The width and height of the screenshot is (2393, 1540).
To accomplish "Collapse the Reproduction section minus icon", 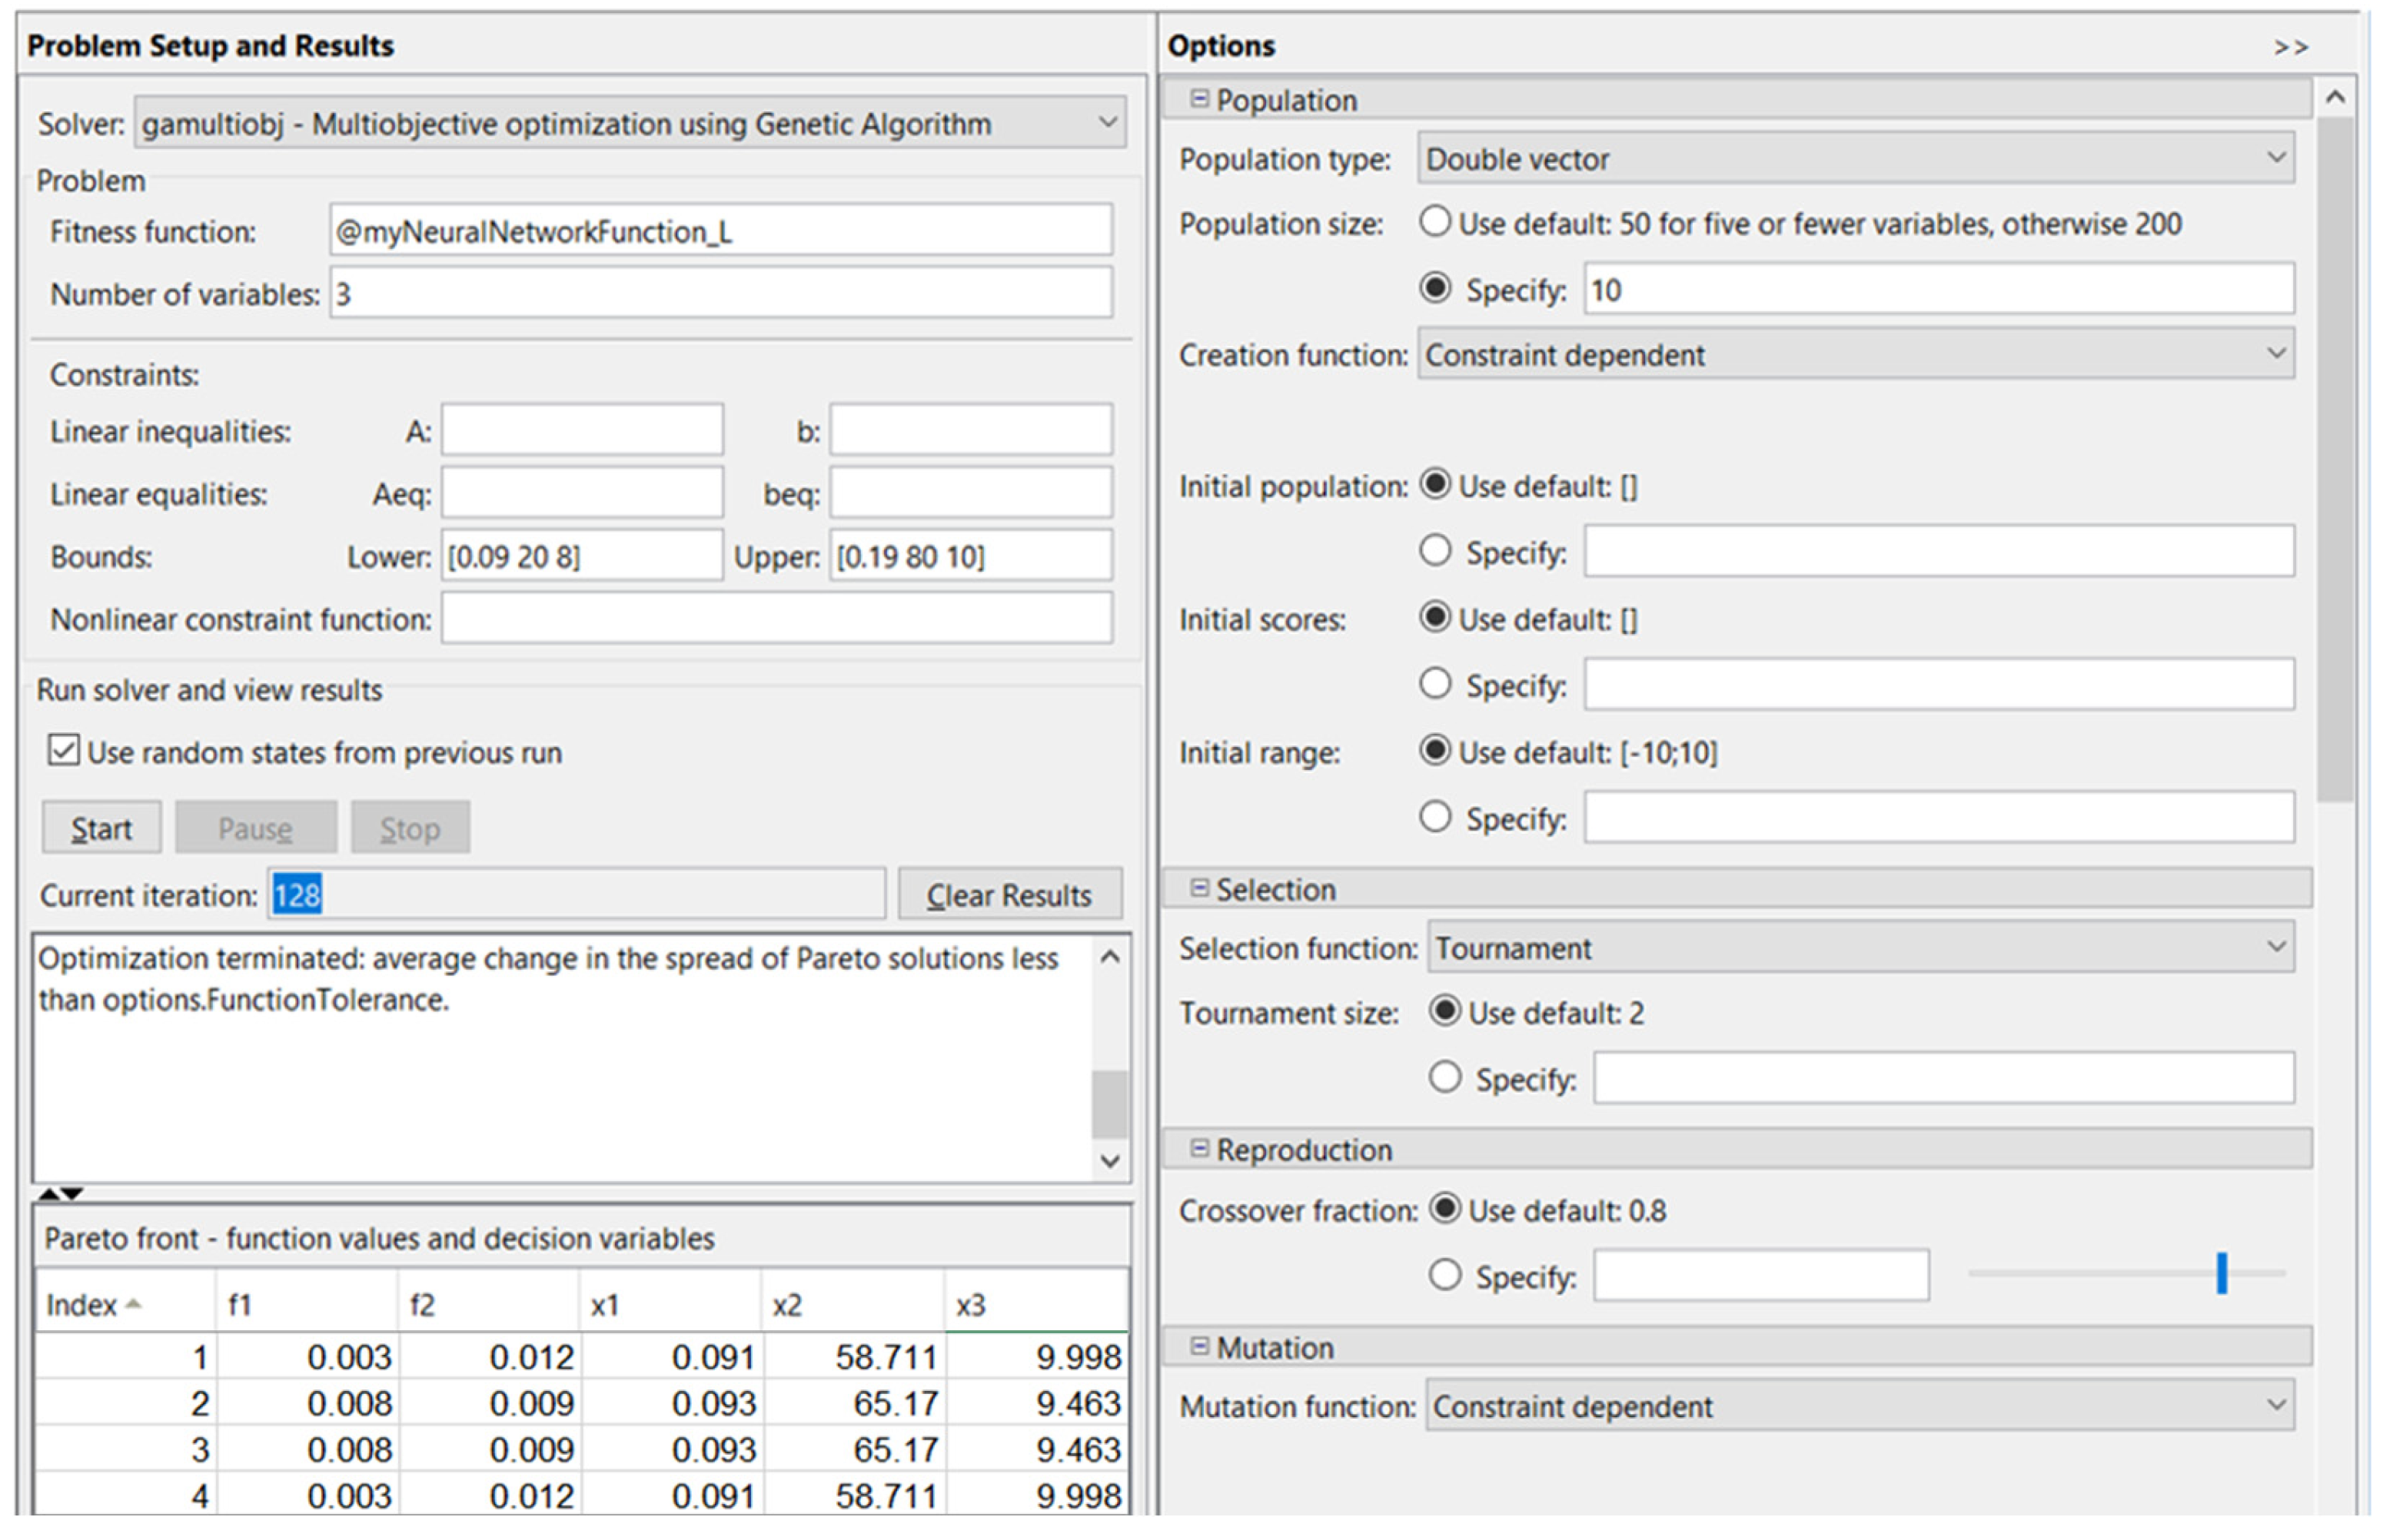I will point(1199,1148).
